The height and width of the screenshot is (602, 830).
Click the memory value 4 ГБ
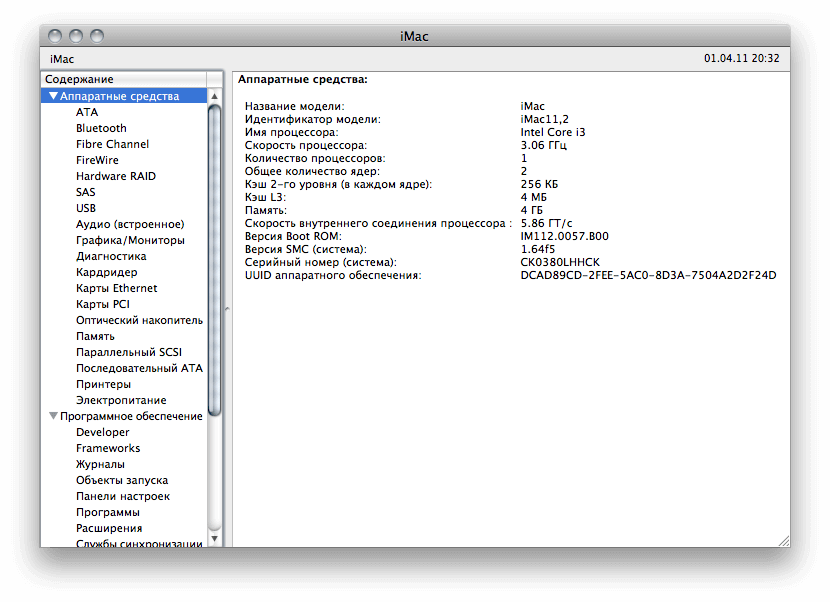(531, 210)
